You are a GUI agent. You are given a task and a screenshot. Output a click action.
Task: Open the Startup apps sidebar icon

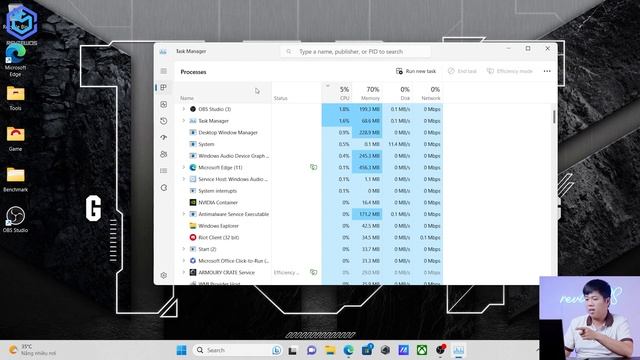(164, 138)
